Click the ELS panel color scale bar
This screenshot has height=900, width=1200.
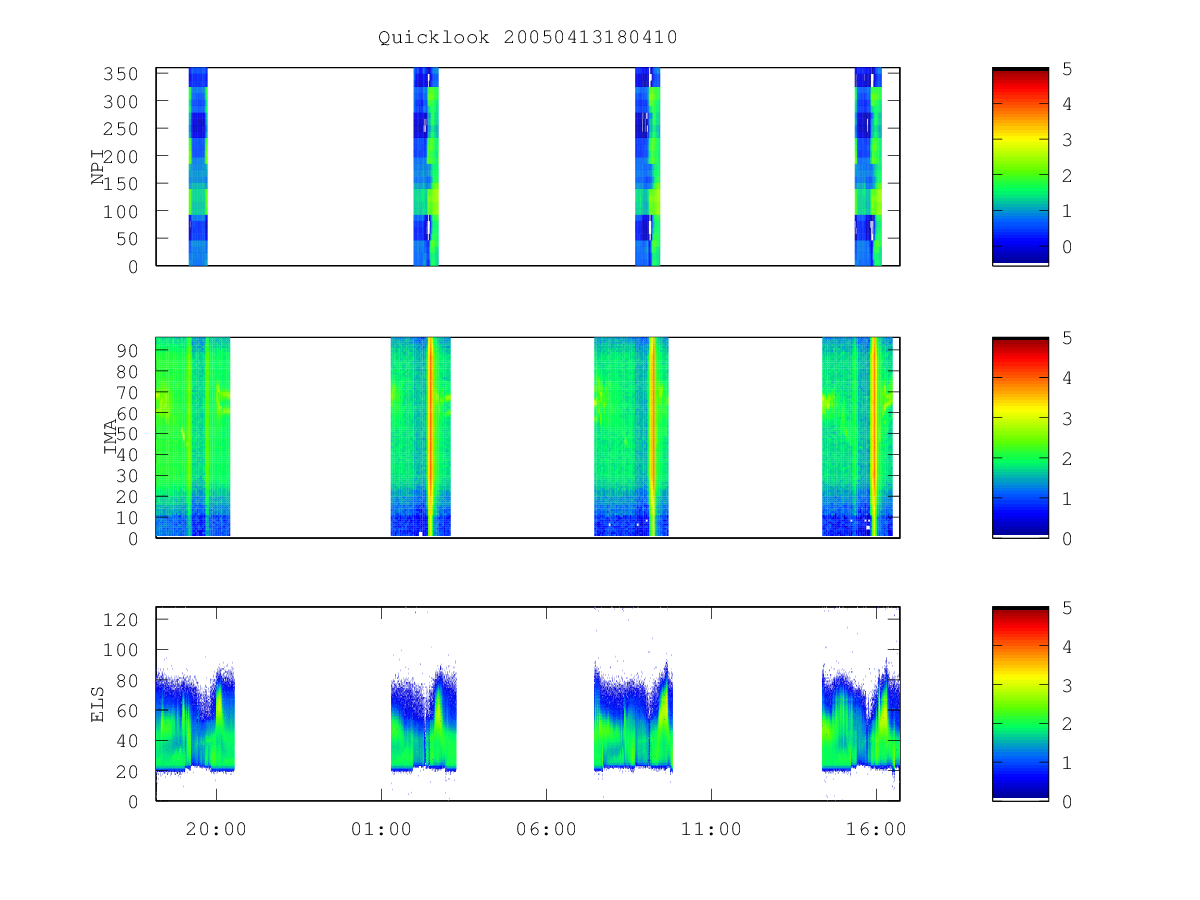(1020, 704)
